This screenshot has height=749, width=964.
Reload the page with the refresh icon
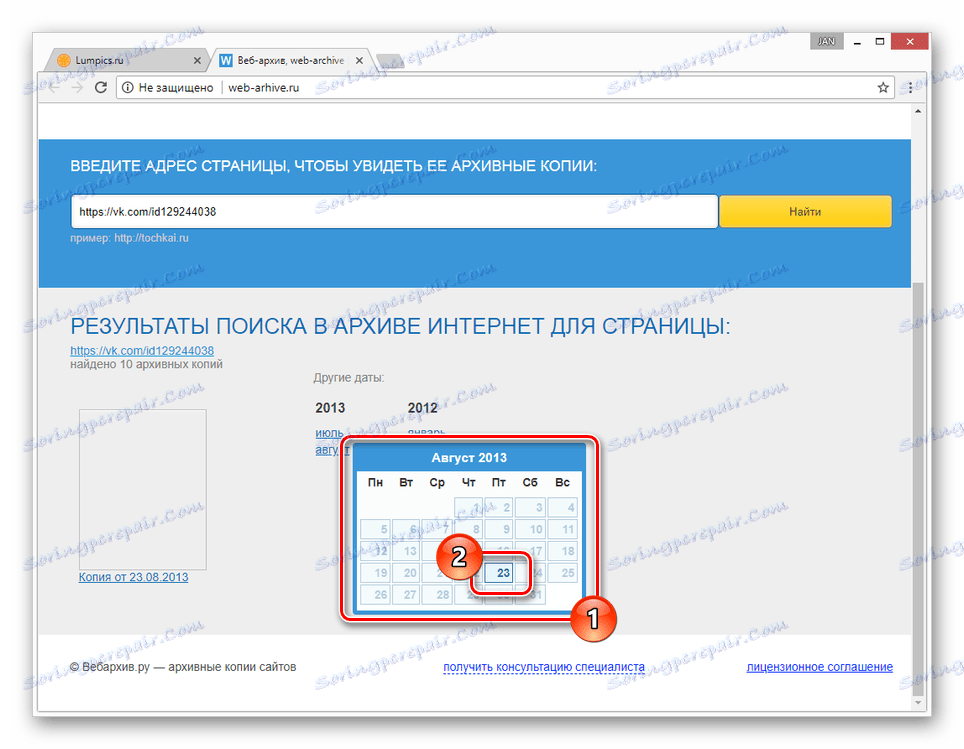(101, 87)
